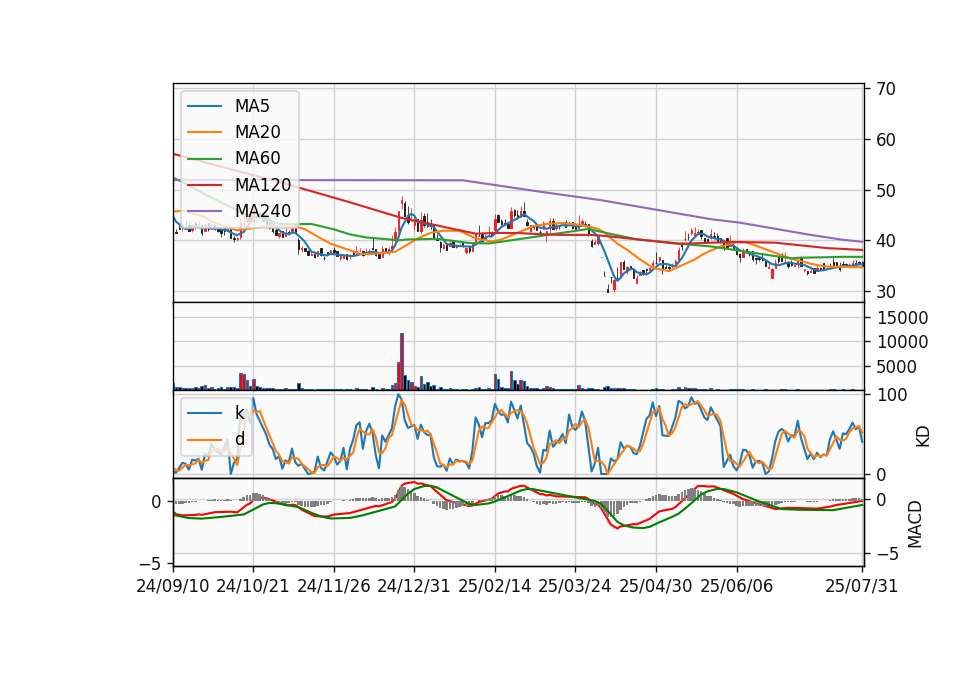Click the 24/11/26 date axis label
960x690 pixels.
pos(334,586)
